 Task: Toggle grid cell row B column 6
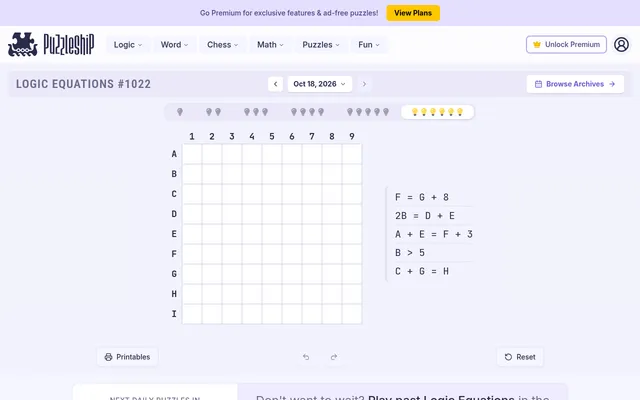[x=292, y=174]
